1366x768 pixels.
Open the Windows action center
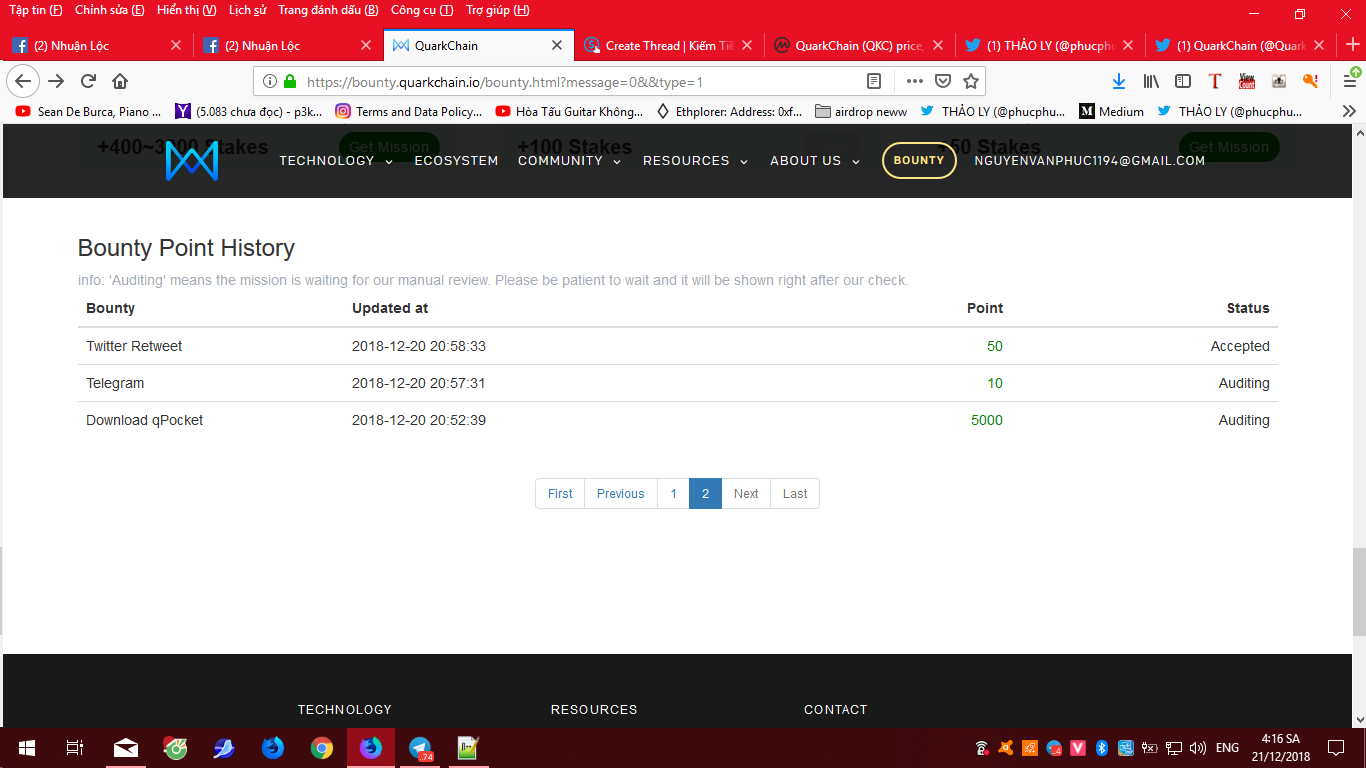(x=1335, y=747)
